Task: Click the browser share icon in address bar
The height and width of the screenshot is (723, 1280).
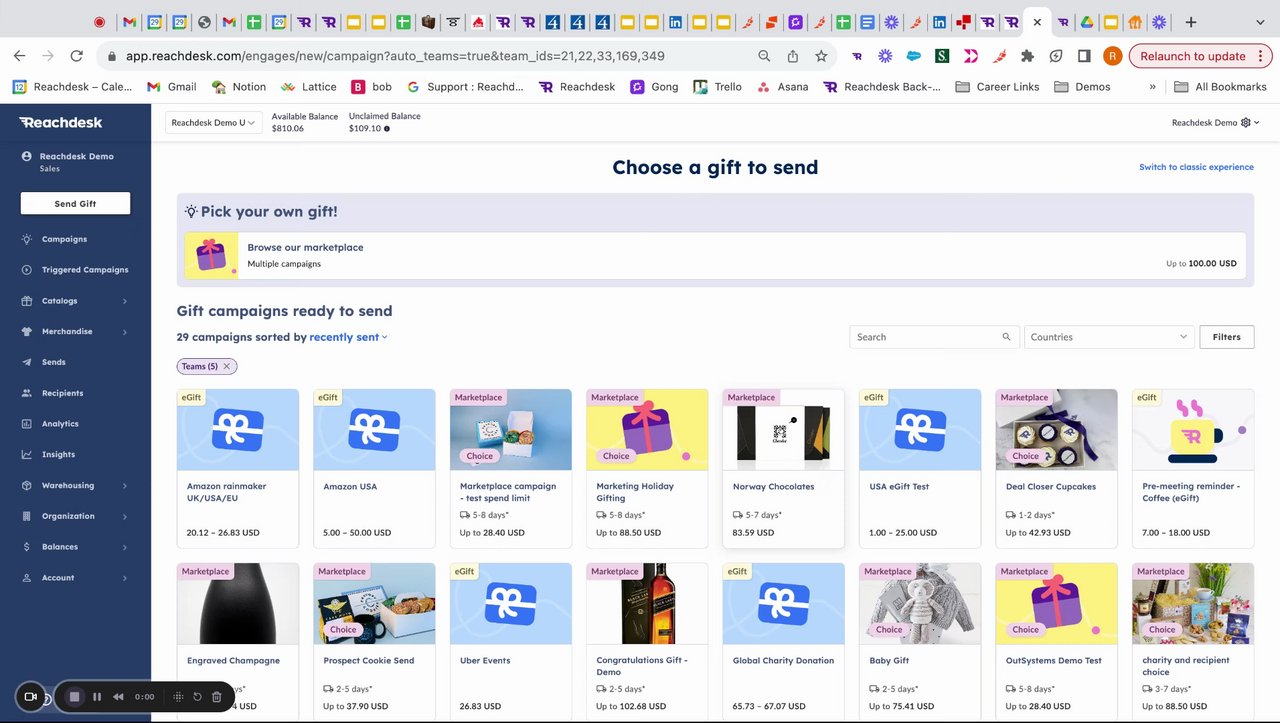Action: pos(793,56)
